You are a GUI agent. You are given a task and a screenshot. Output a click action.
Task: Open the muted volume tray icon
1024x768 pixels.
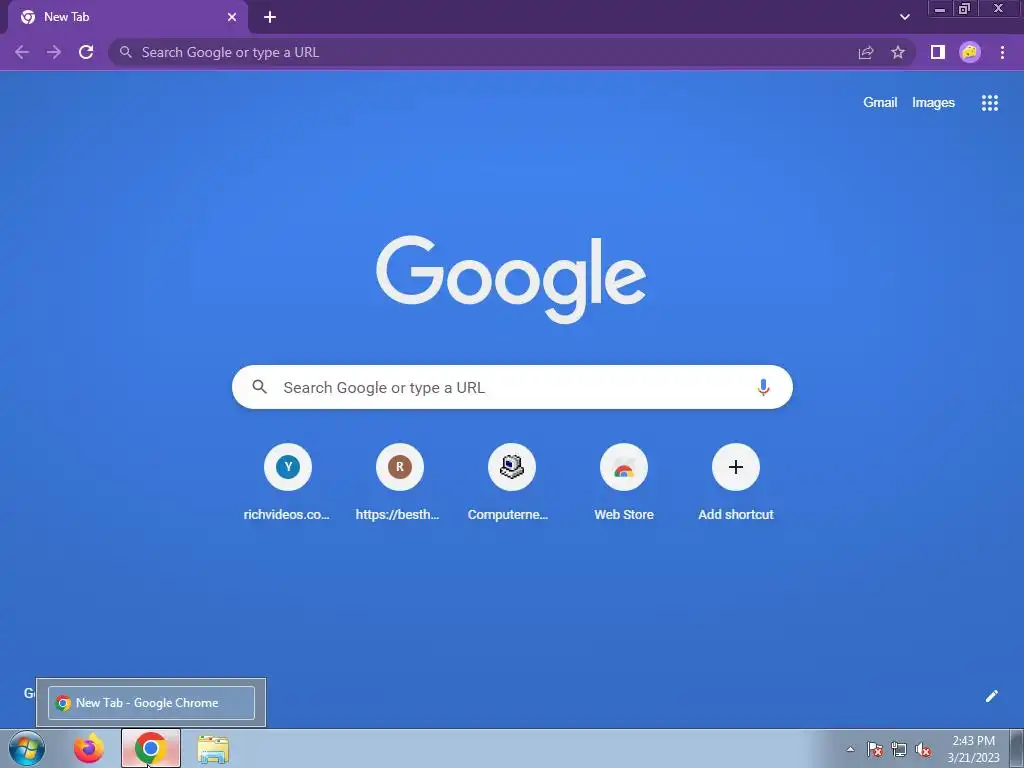923,750
